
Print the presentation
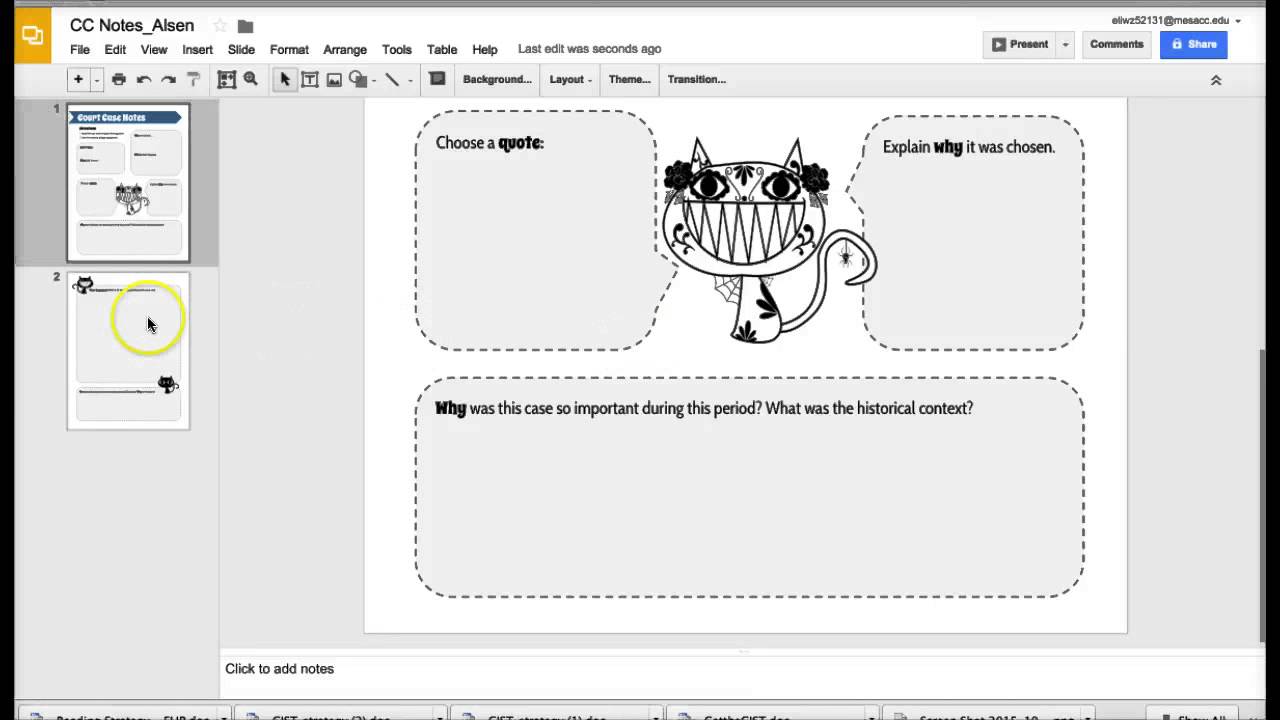pyautogui.click(x=119, y=80)
